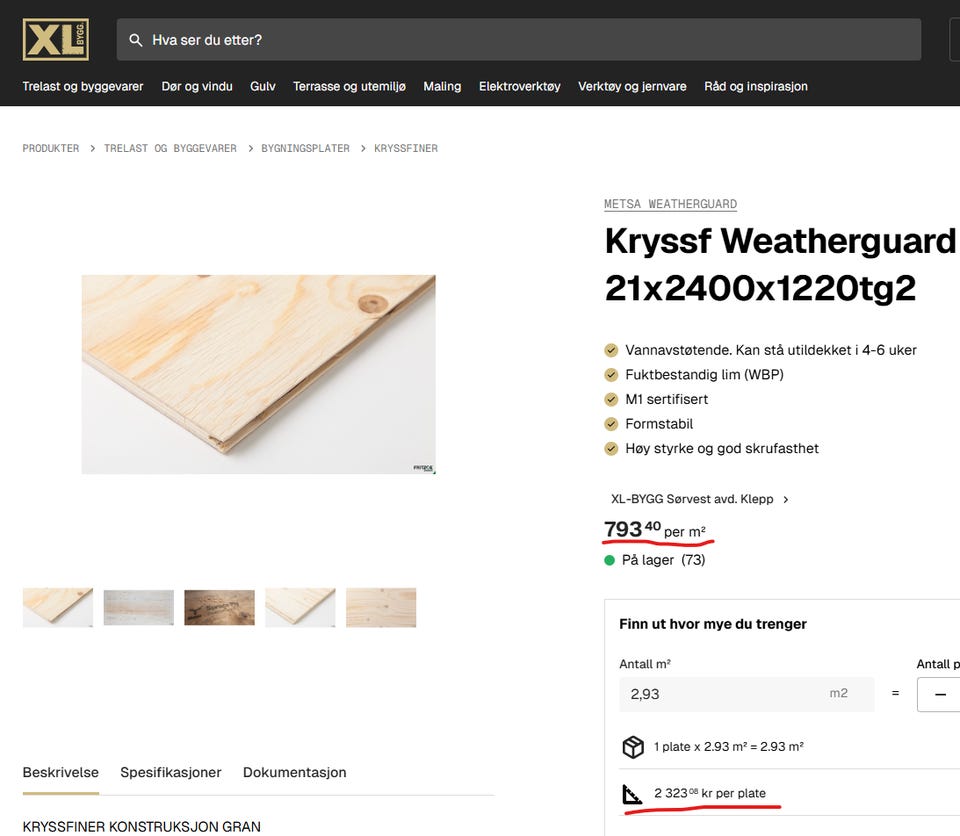960x836 pixels.
Task: Click the XL-BYGG logo
Action: pyautogui.click(x=56, y=40)
